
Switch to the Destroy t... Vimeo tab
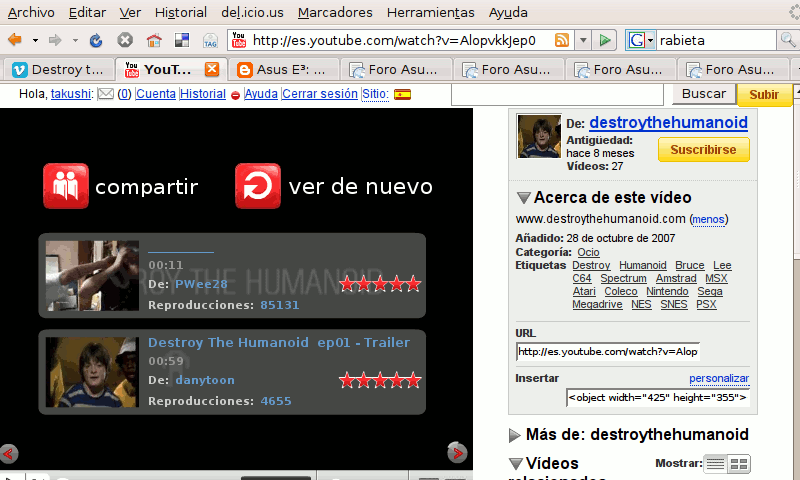(58, 69)
